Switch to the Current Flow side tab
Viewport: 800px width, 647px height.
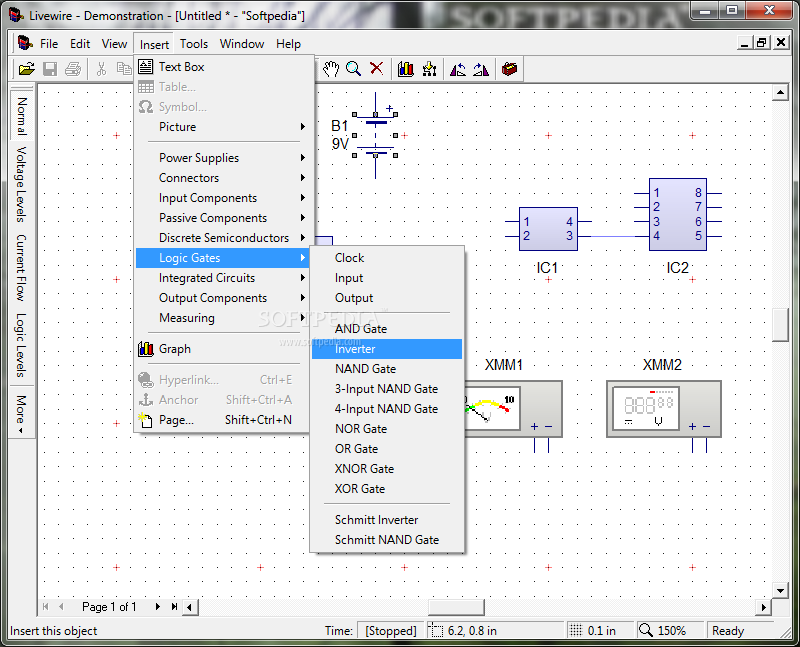pyautogui.click(x=21, y=267)
